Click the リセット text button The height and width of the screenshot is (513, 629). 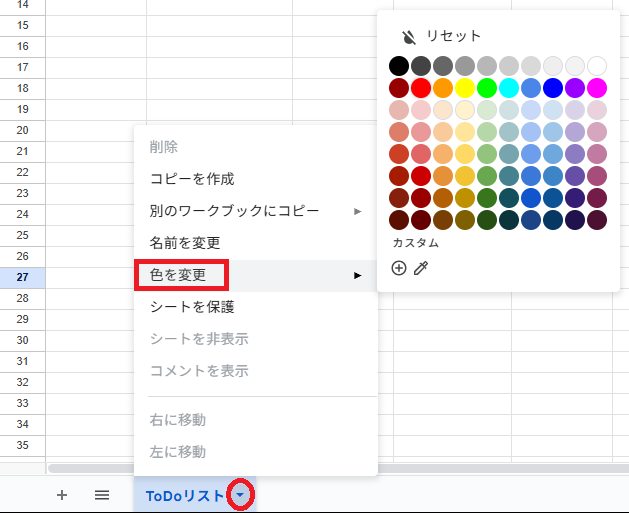click(x=454, y=36)
